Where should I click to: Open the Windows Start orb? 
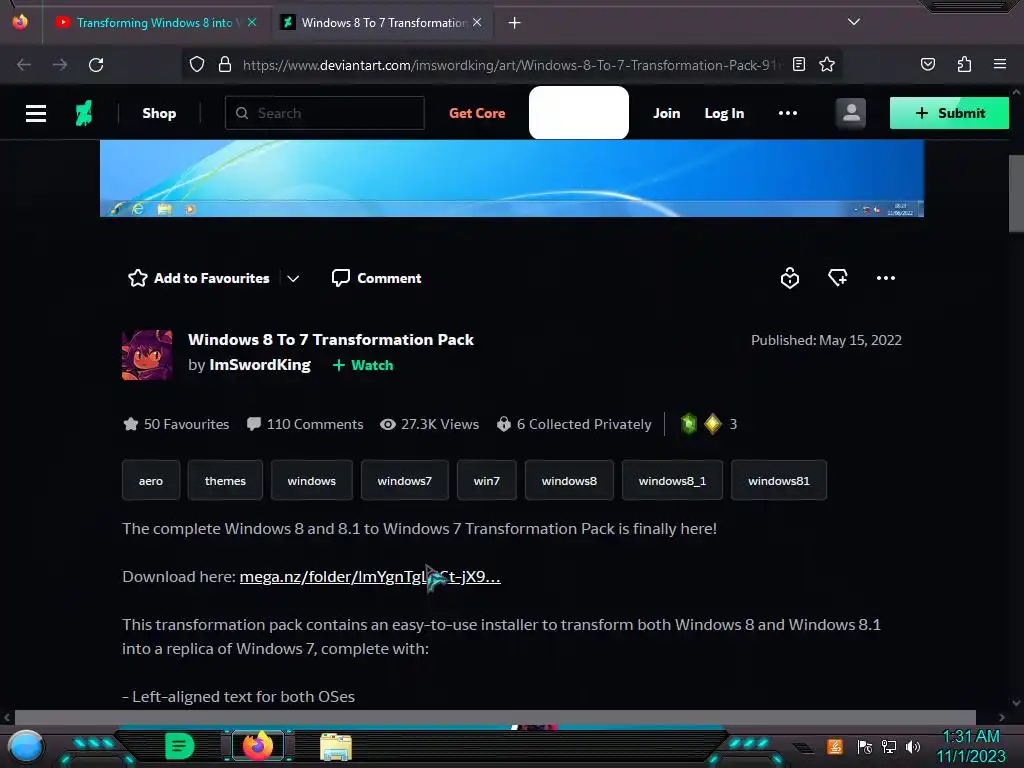point(26,746)
